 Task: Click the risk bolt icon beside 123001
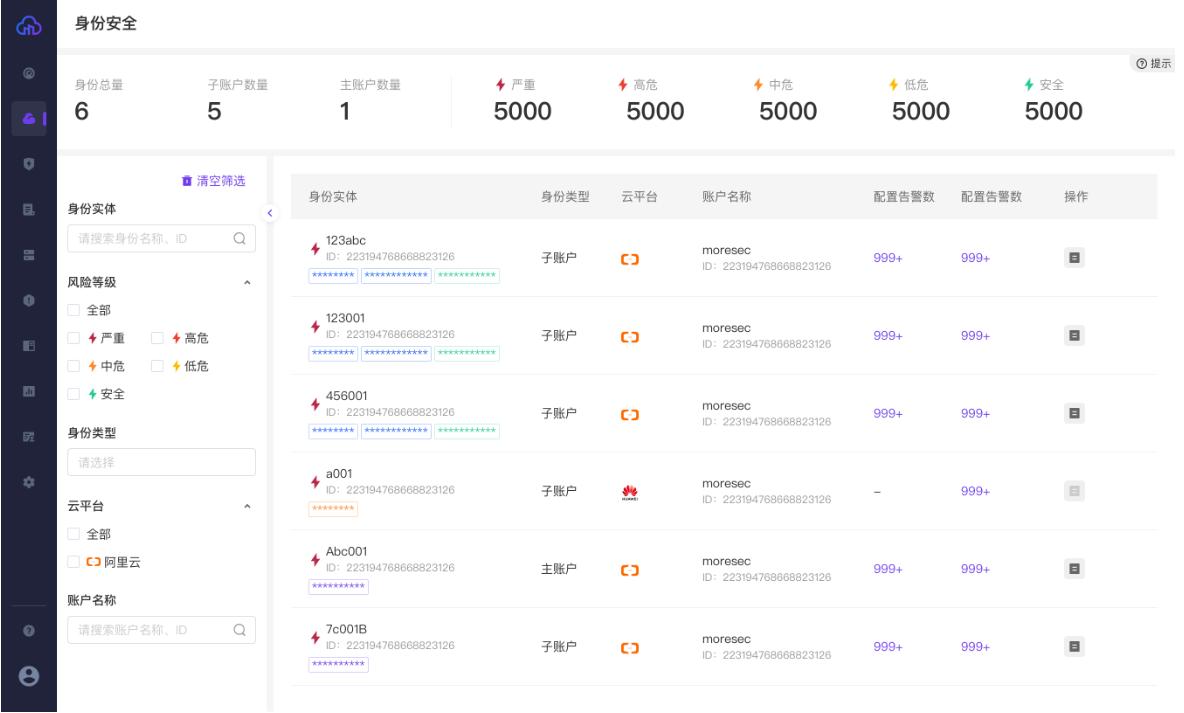coord(315,326)
